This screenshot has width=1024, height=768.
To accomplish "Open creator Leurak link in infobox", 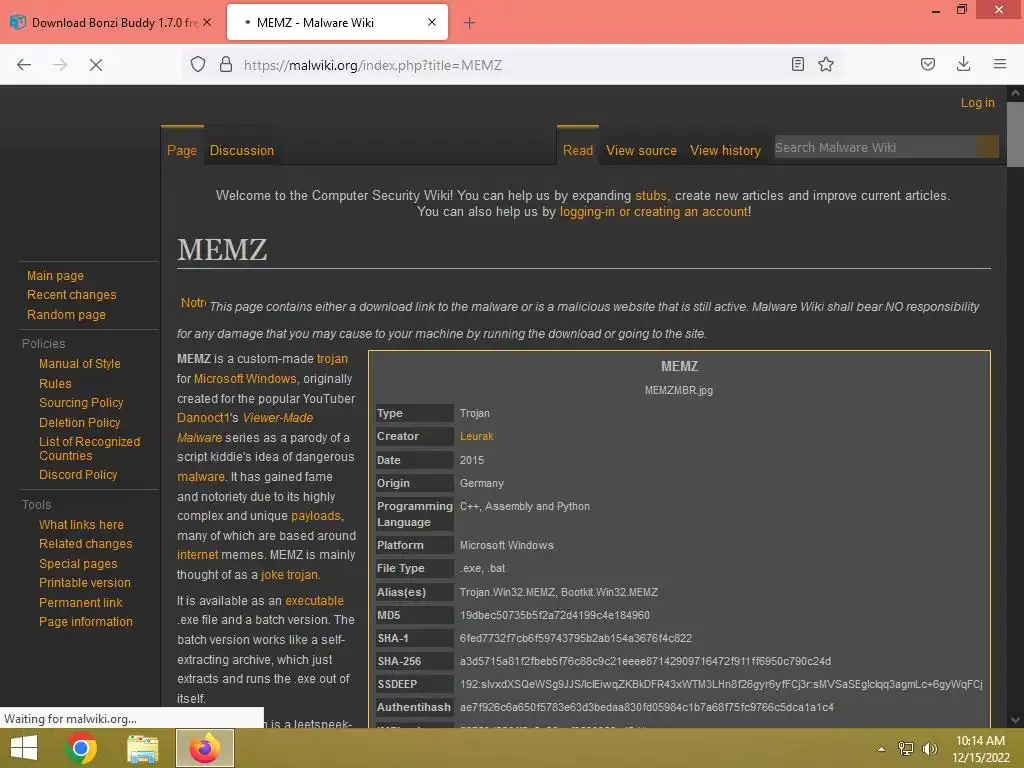I will [x=476, y=436].
